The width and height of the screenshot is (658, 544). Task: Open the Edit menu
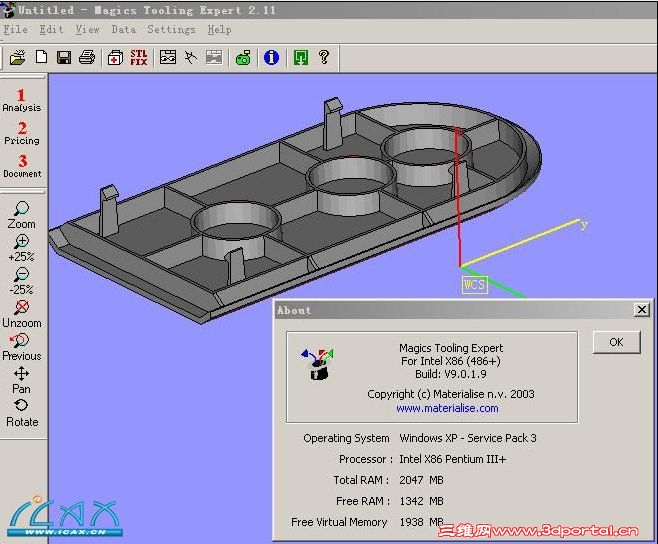(51, 30)
